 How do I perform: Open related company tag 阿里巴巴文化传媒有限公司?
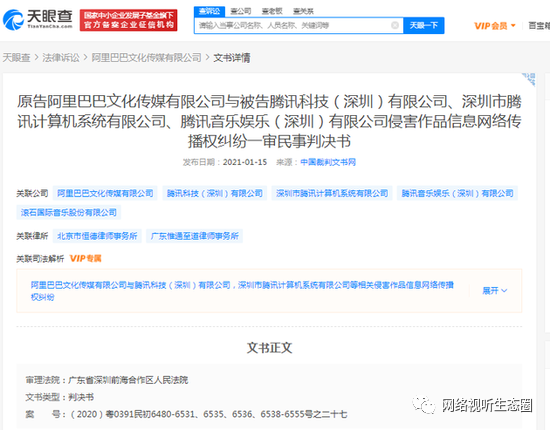pos(105,193)
